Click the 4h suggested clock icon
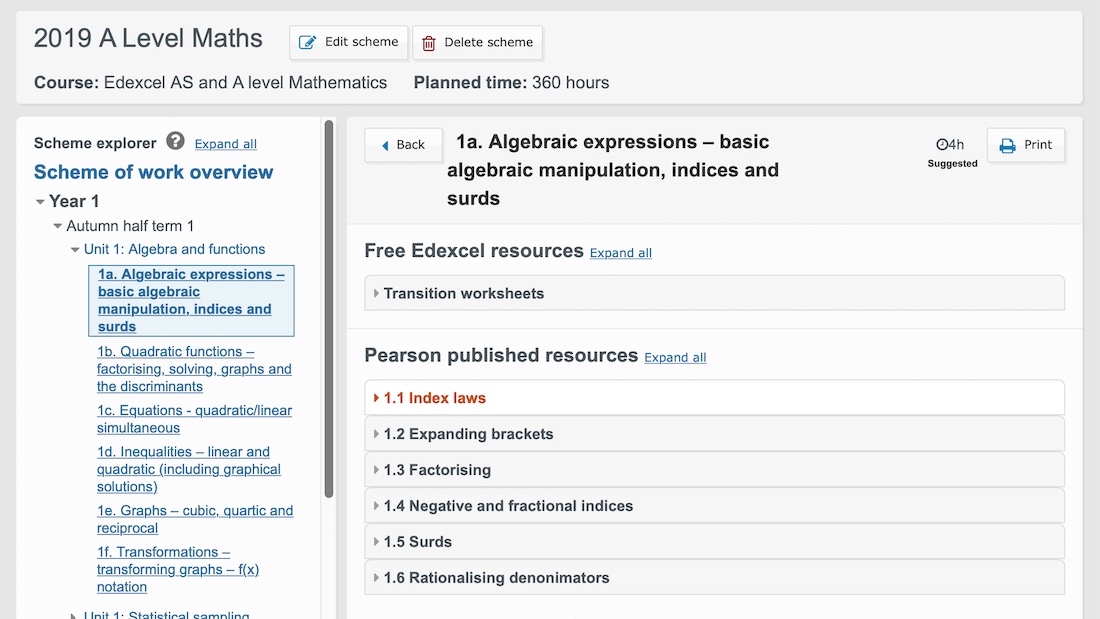Screen dimensions: 1100x619 [x=942, y=145]
